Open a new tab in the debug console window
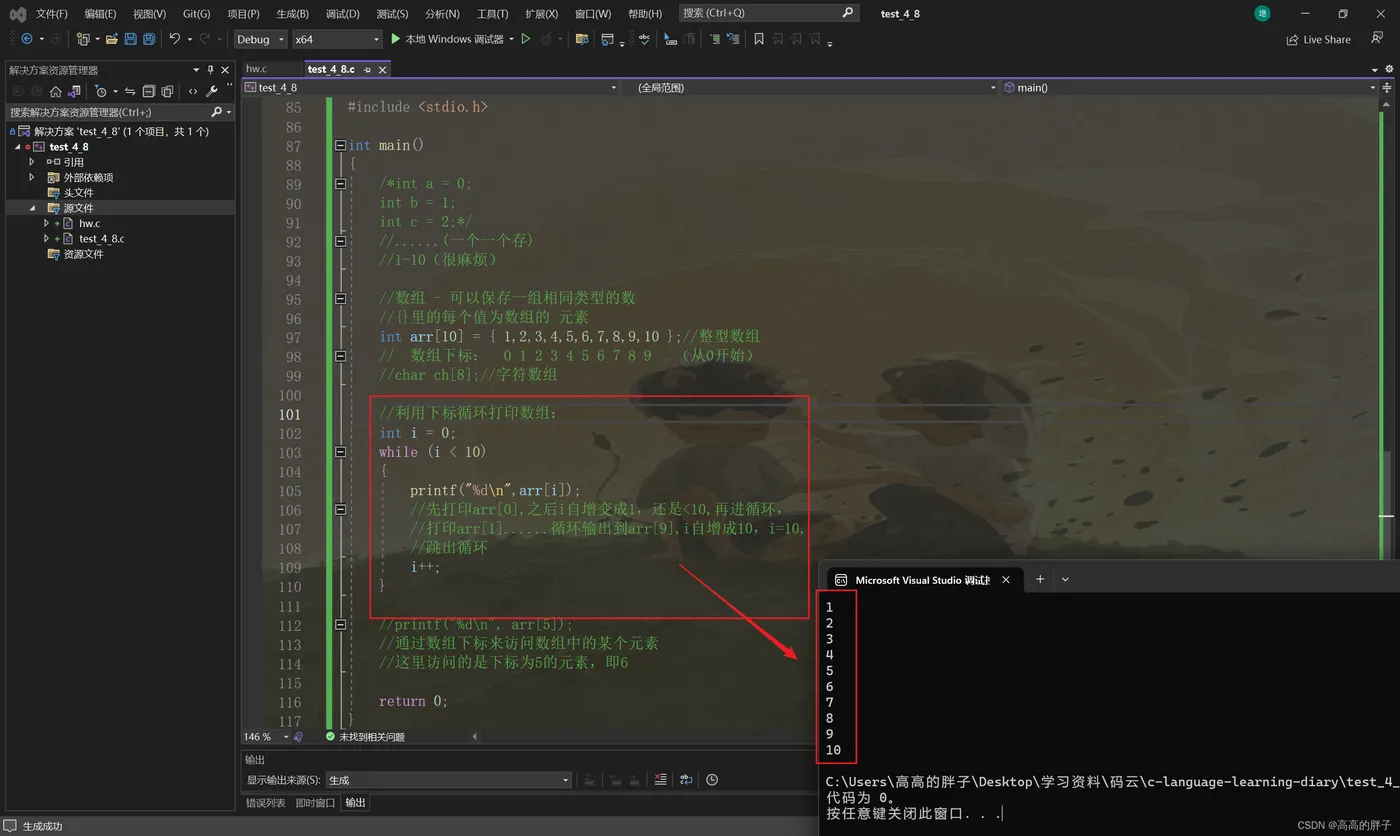 (1040, 579)
